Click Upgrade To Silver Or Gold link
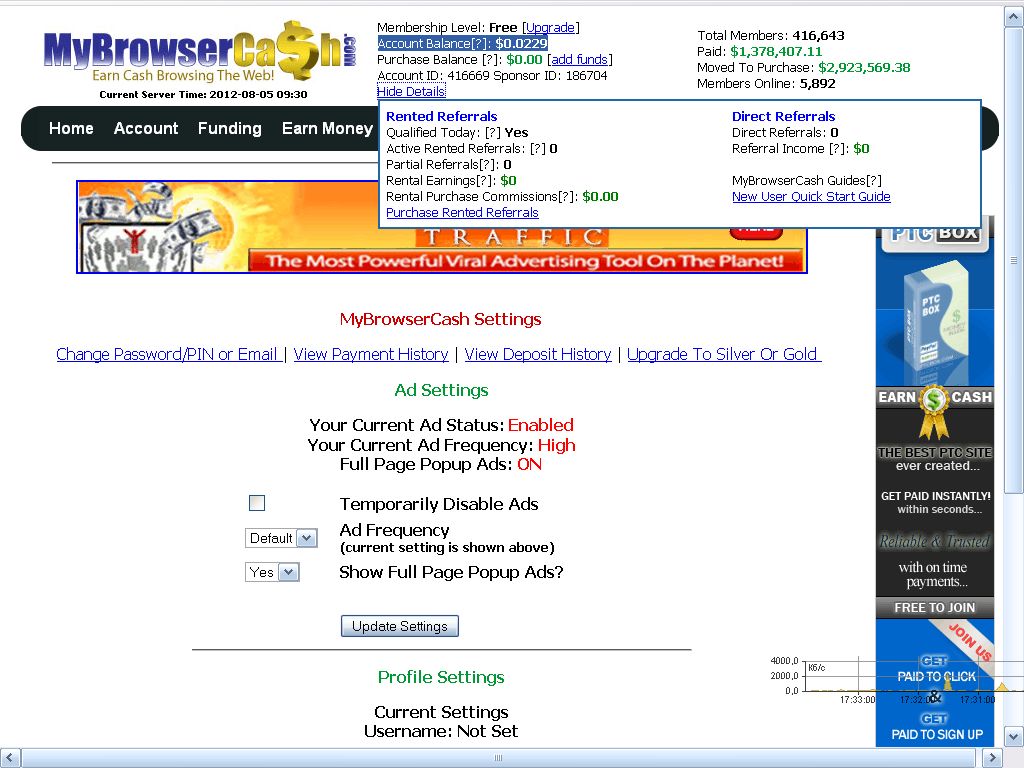This screenshot has height=768, width=1024. click(x=724, y=354)
